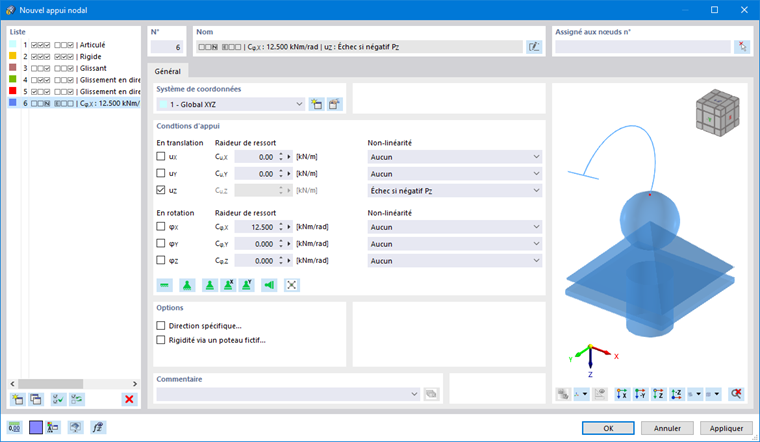Create a new coordinate system icon

pyautogui.click(x=317, y=104)
